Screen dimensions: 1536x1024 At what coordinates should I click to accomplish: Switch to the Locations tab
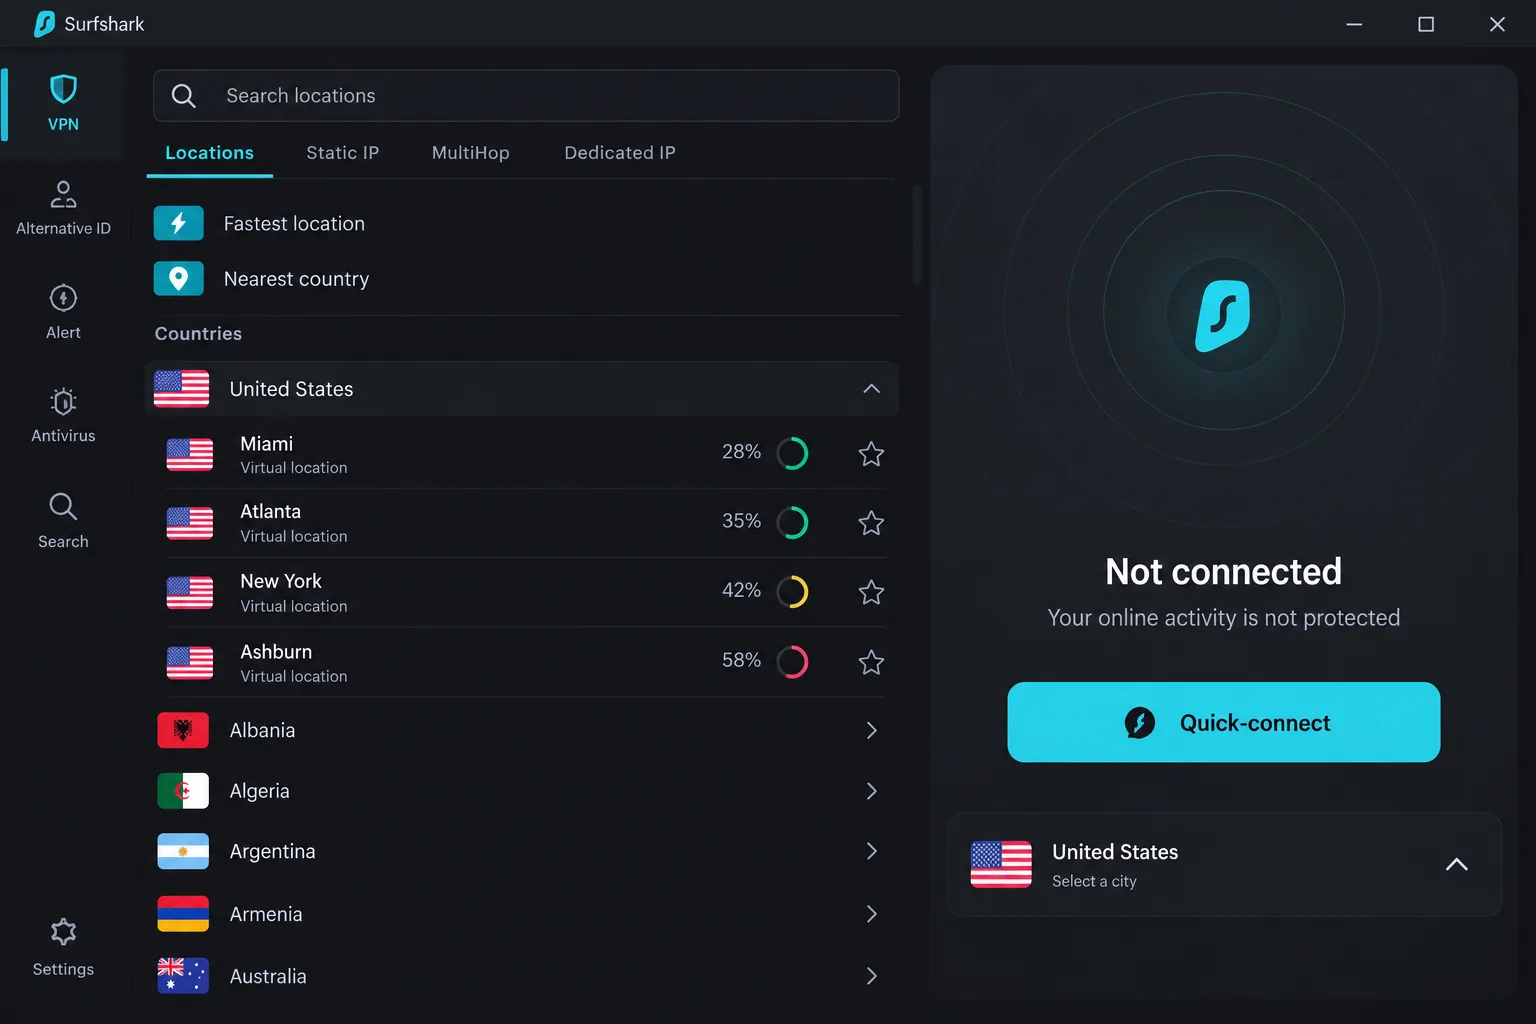click(209, 153)
